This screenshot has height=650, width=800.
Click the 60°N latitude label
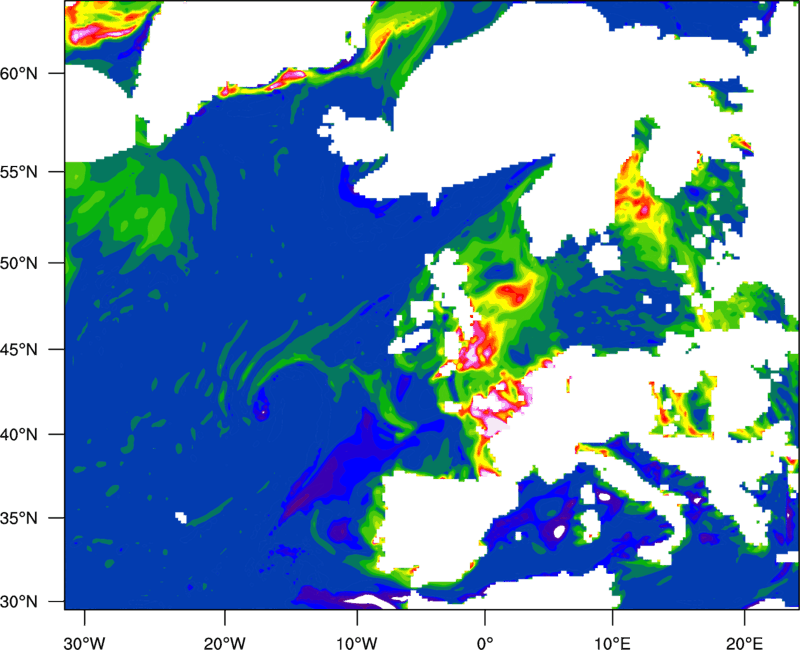coord(19,73)
